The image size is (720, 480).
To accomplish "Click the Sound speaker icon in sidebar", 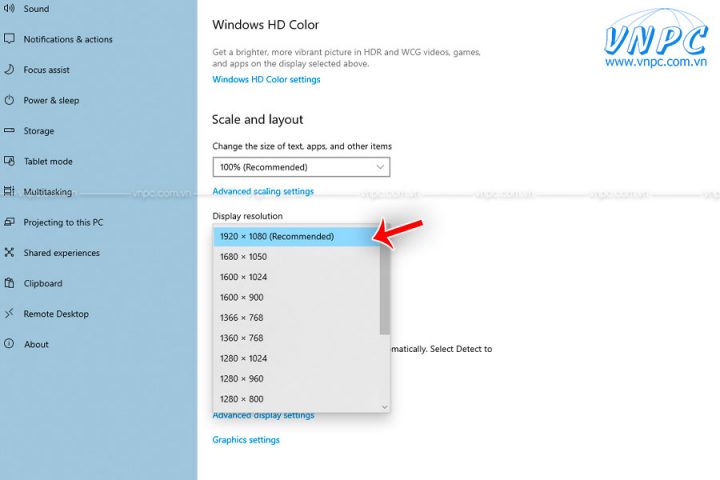I will (9, 9).
